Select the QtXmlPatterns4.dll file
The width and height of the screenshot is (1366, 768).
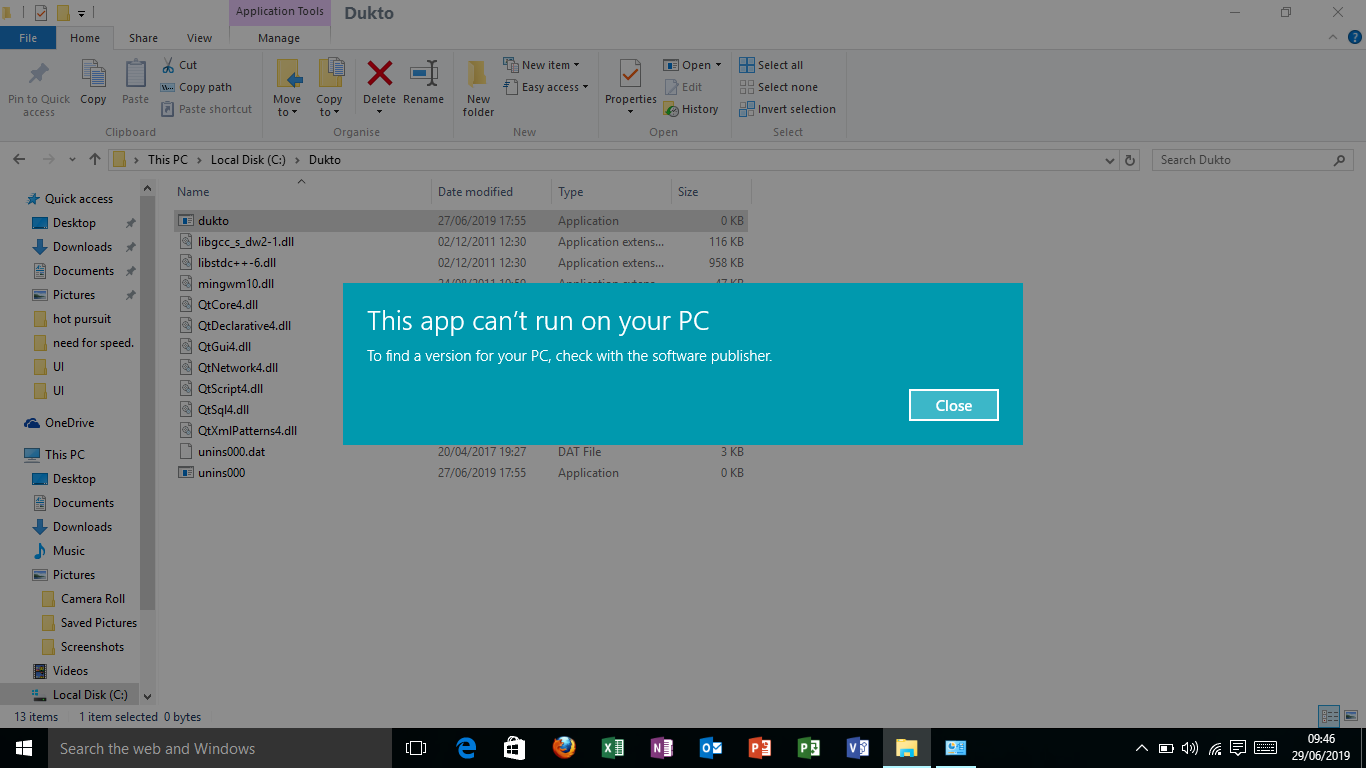click(x=246, y=431)
